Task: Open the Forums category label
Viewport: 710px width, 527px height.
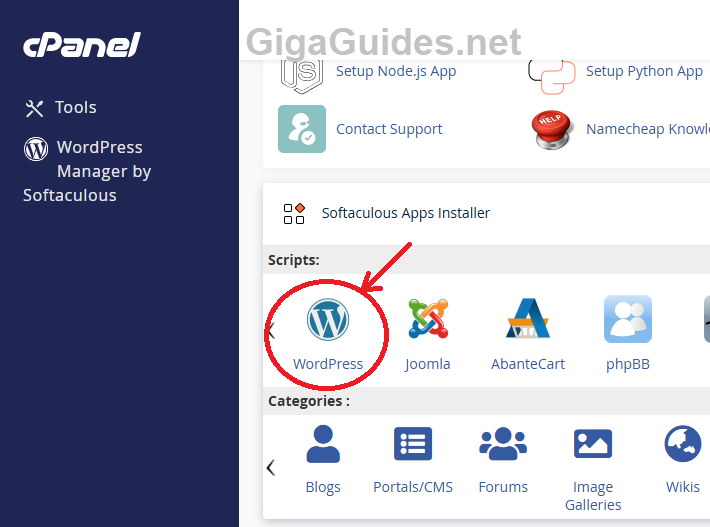Action: coord(503,487)
